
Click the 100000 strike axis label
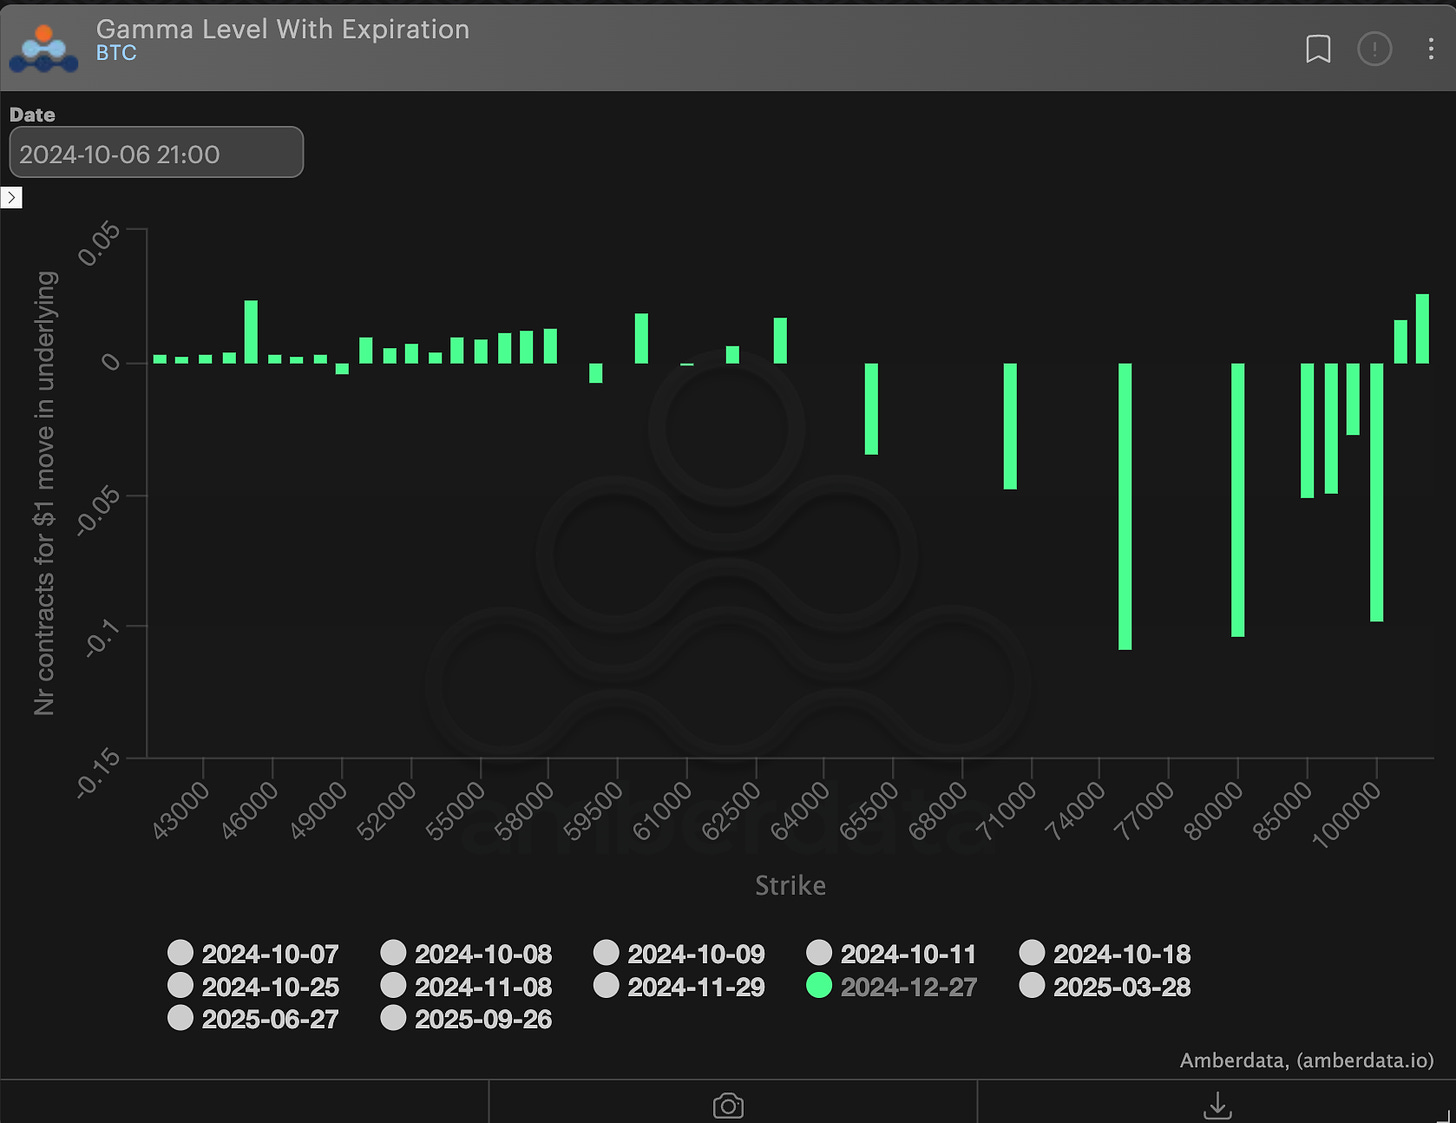click(x=1347, y=814)
